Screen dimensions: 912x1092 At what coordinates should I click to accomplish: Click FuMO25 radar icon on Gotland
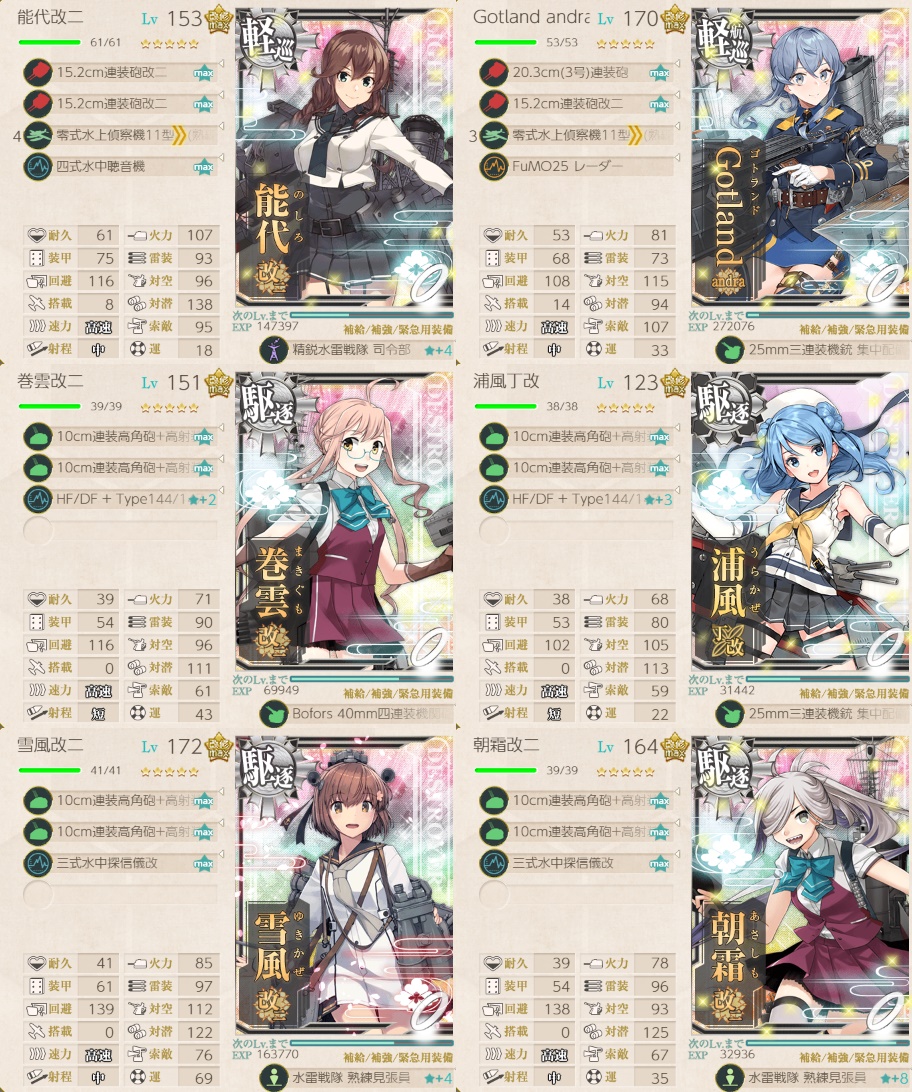coord(494,166)
